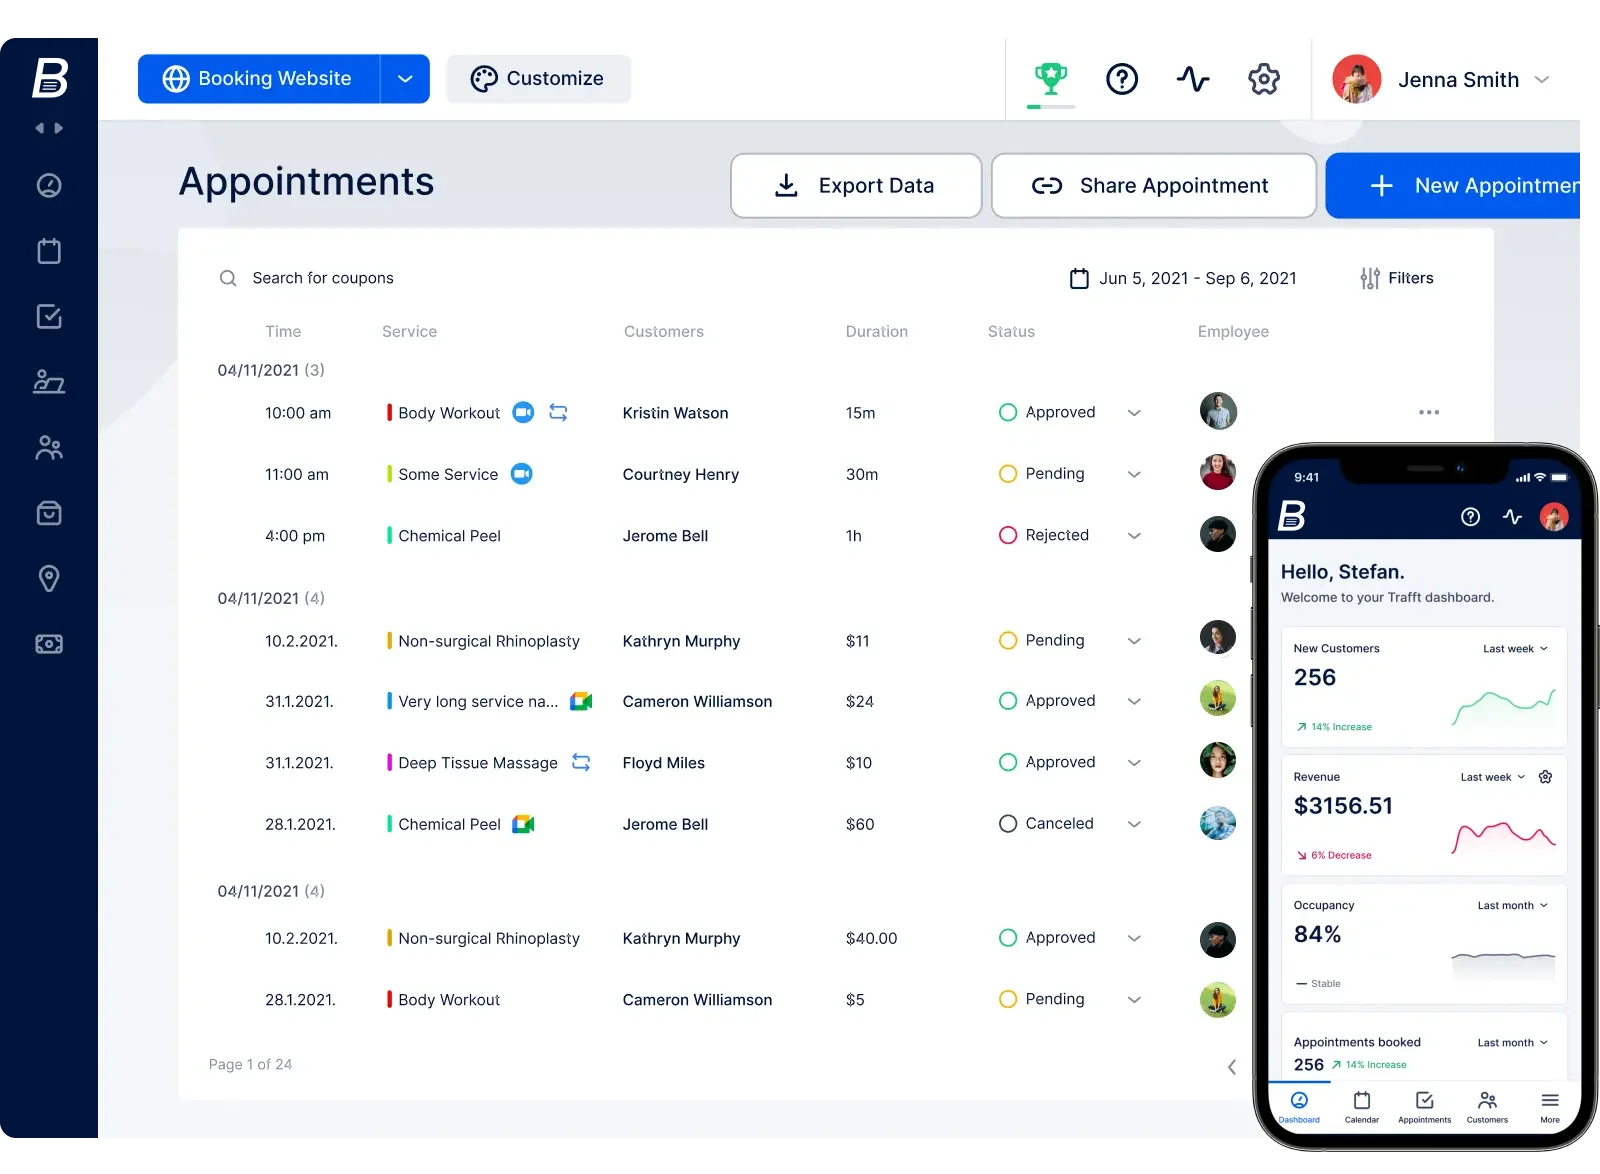Open the activity pulse icon in the header
Screen dimensions: 1600x1174
click(1193, 78)
